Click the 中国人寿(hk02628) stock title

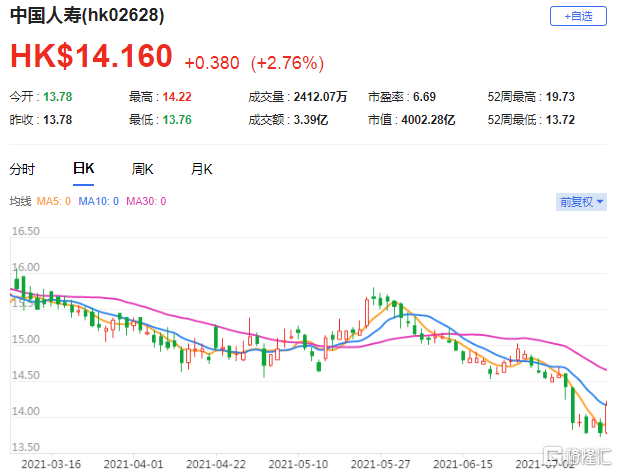tap(88, 17)
